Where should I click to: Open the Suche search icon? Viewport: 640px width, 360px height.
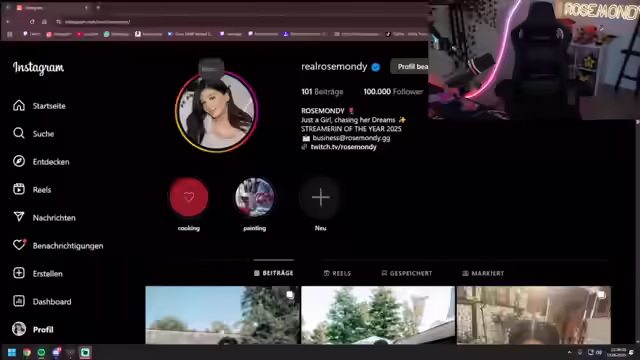(19, 133)
